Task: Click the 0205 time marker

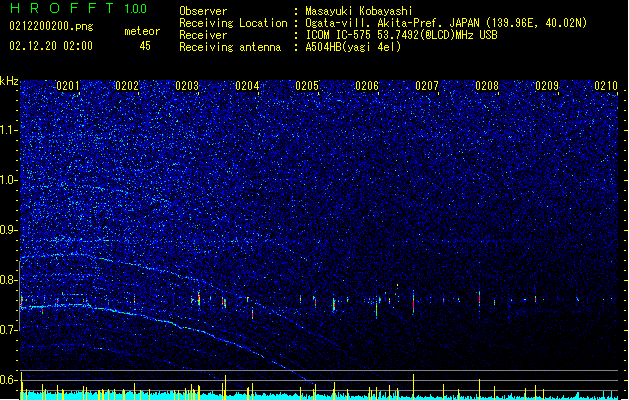Action: click(307, 86)
